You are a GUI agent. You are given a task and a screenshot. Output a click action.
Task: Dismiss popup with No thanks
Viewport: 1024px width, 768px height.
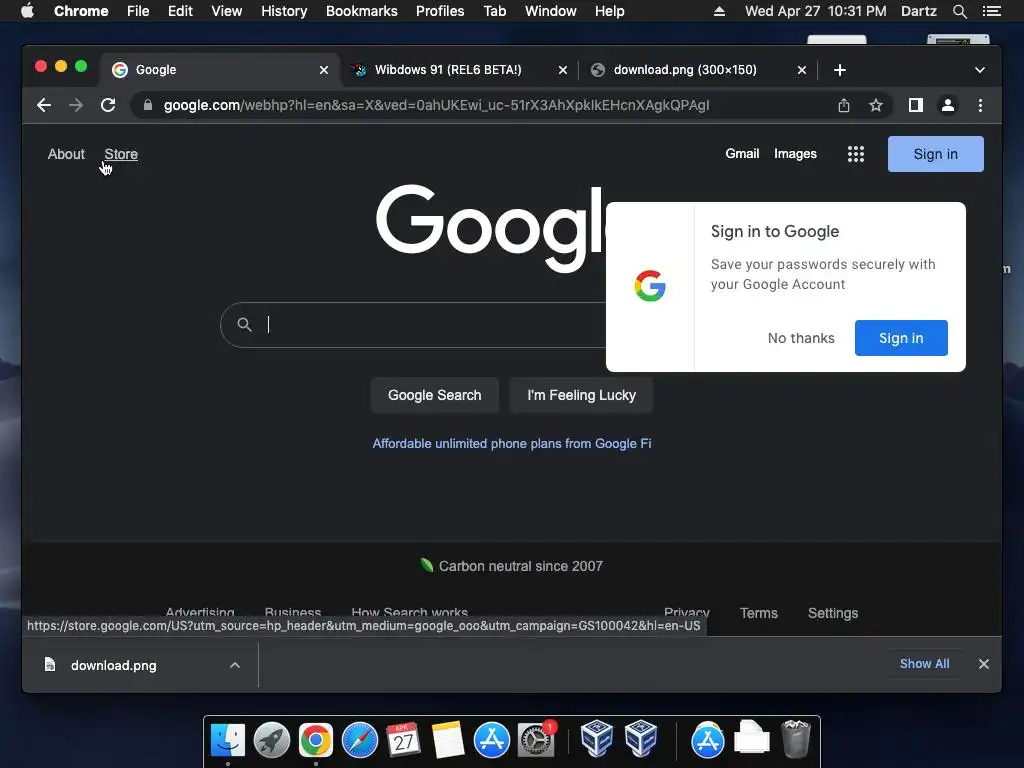click(801, 338)
